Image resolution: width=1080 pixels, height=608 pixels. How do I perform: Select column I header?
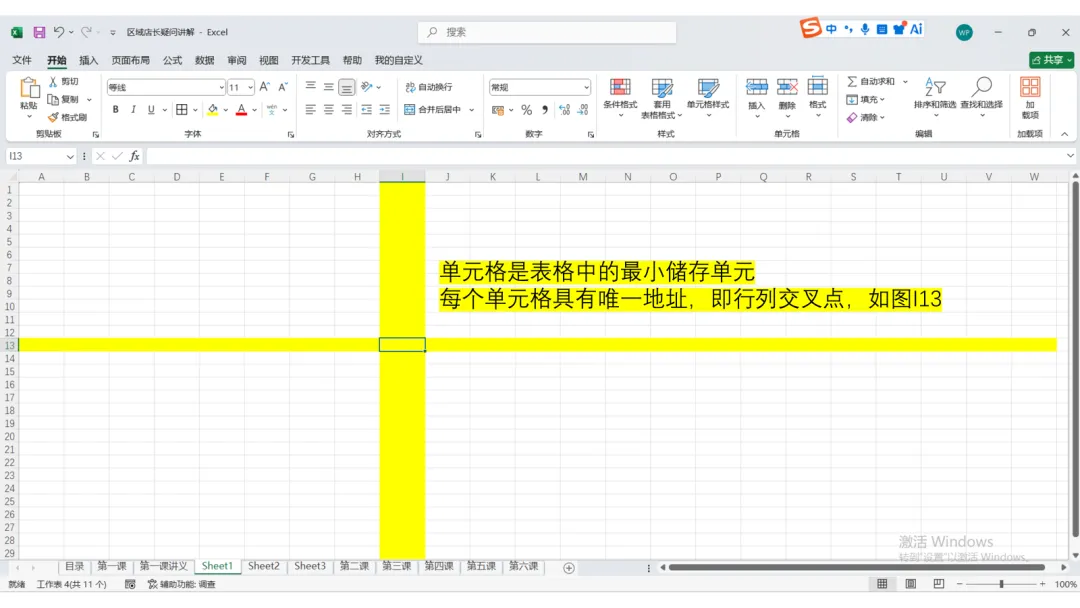402,177
